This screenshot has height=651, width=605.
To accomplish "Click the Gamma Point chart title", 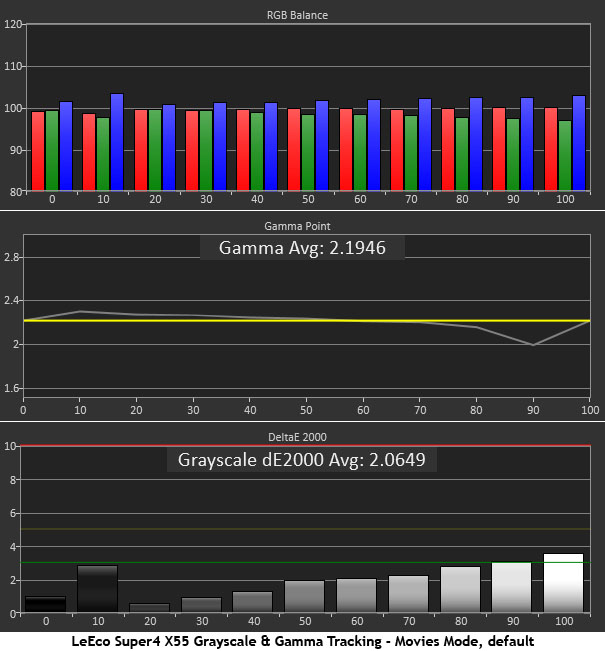I will point(302,227).
